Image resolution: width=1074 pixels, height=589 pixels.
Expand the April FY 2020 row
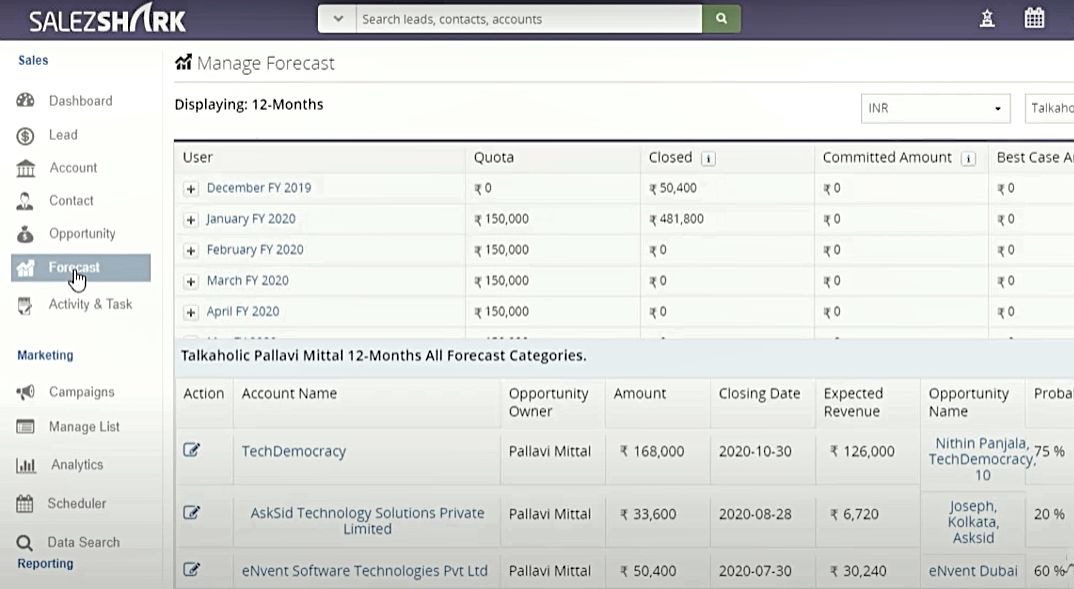191,312
